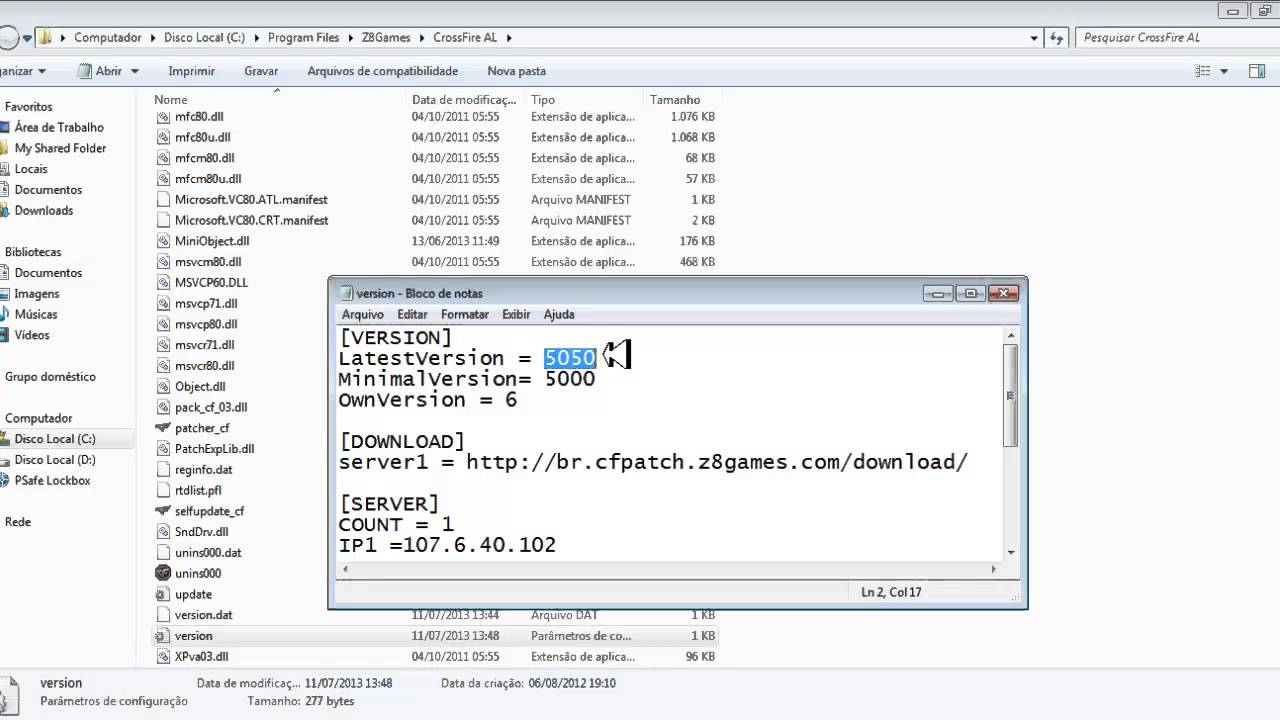Click the Notepad horizontal scrollbar track
1280x720 pixels.
[x=668, y=569]
